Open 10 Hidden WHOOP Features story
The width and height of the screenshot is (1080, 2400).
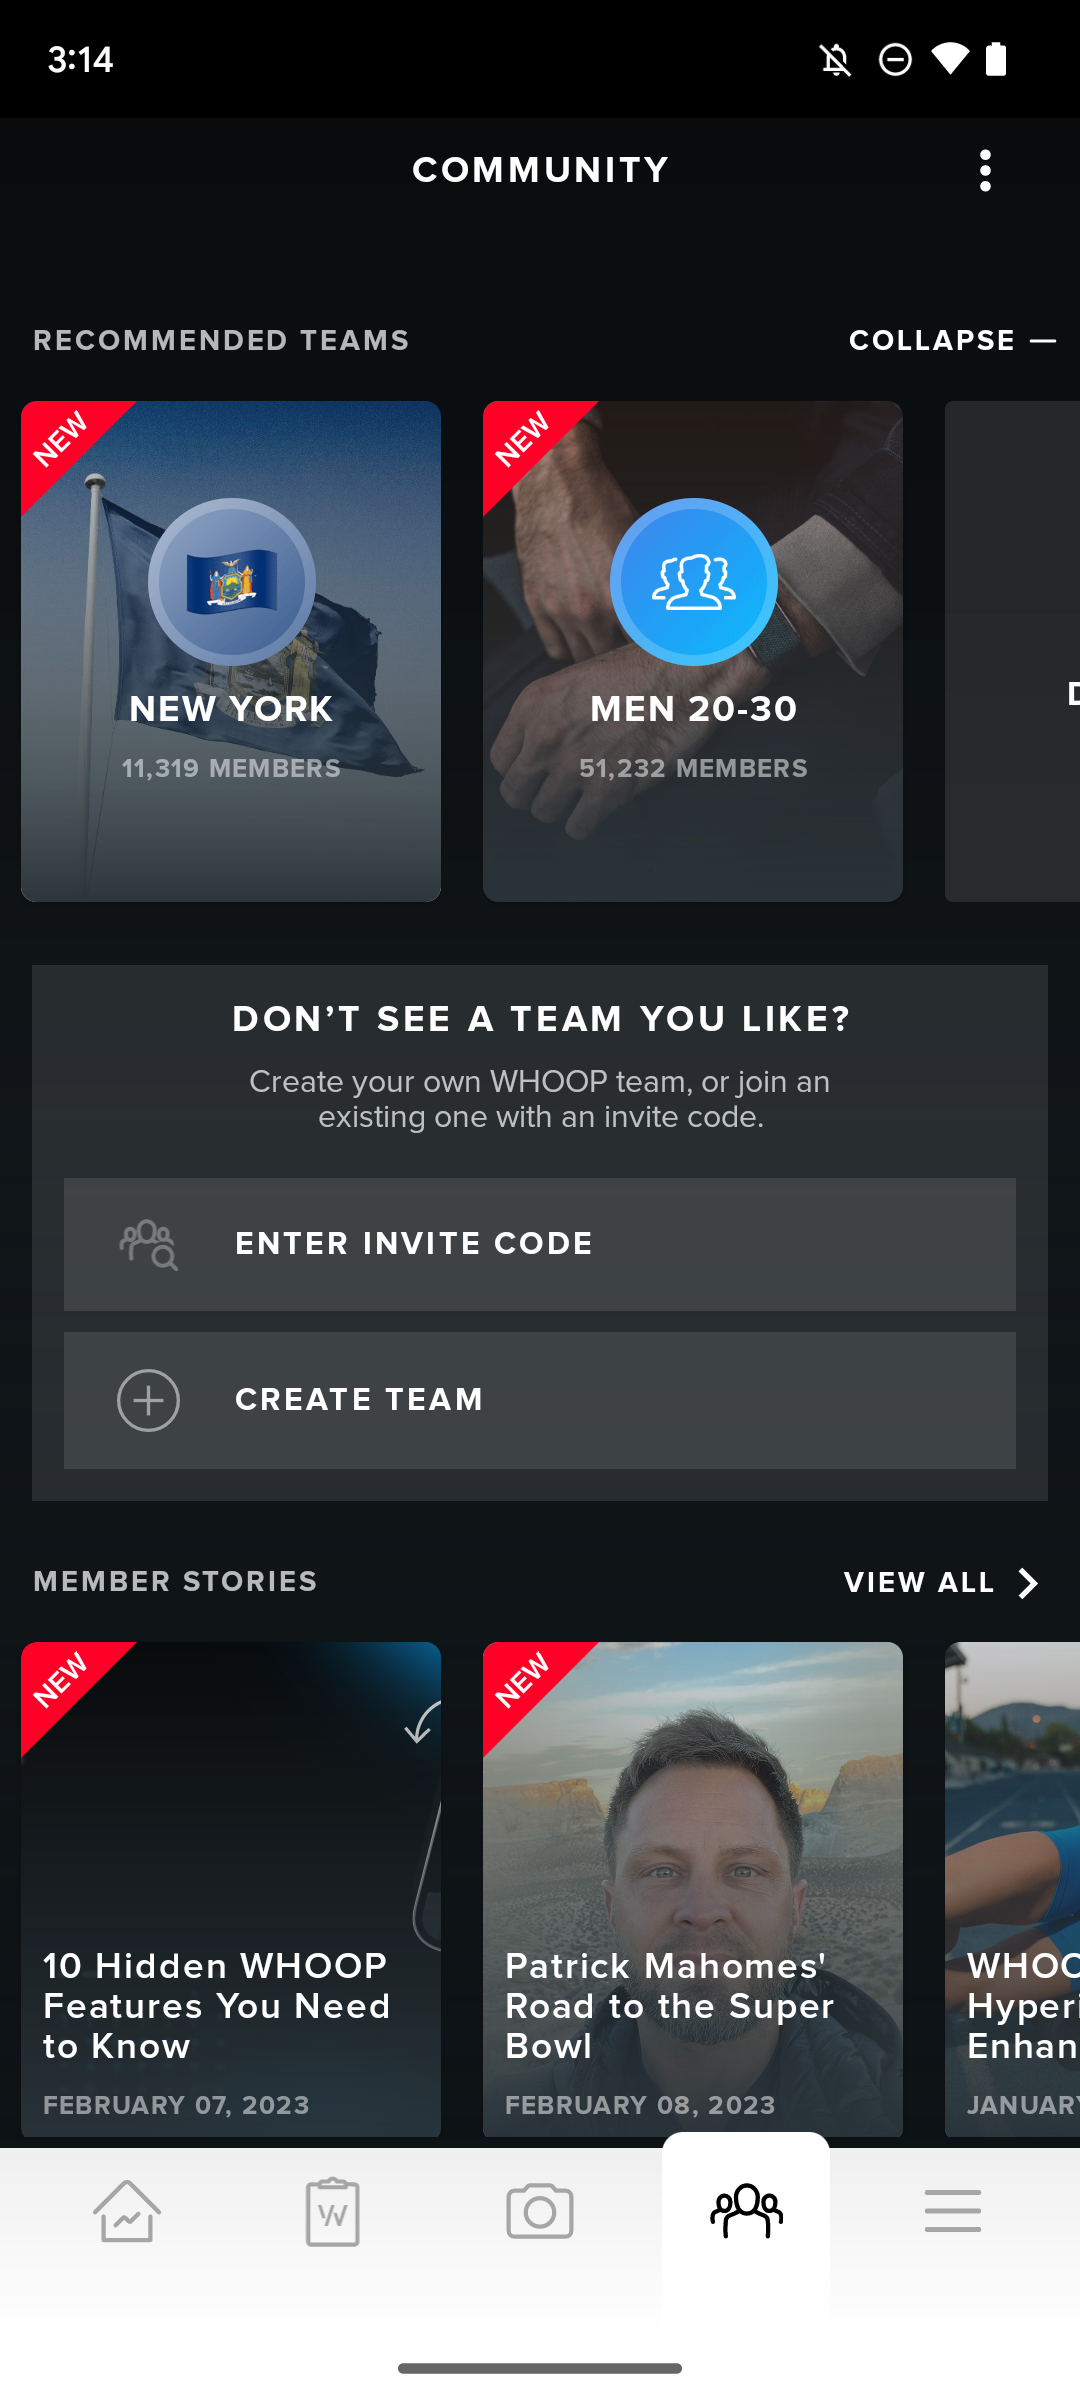point(231,1889)
